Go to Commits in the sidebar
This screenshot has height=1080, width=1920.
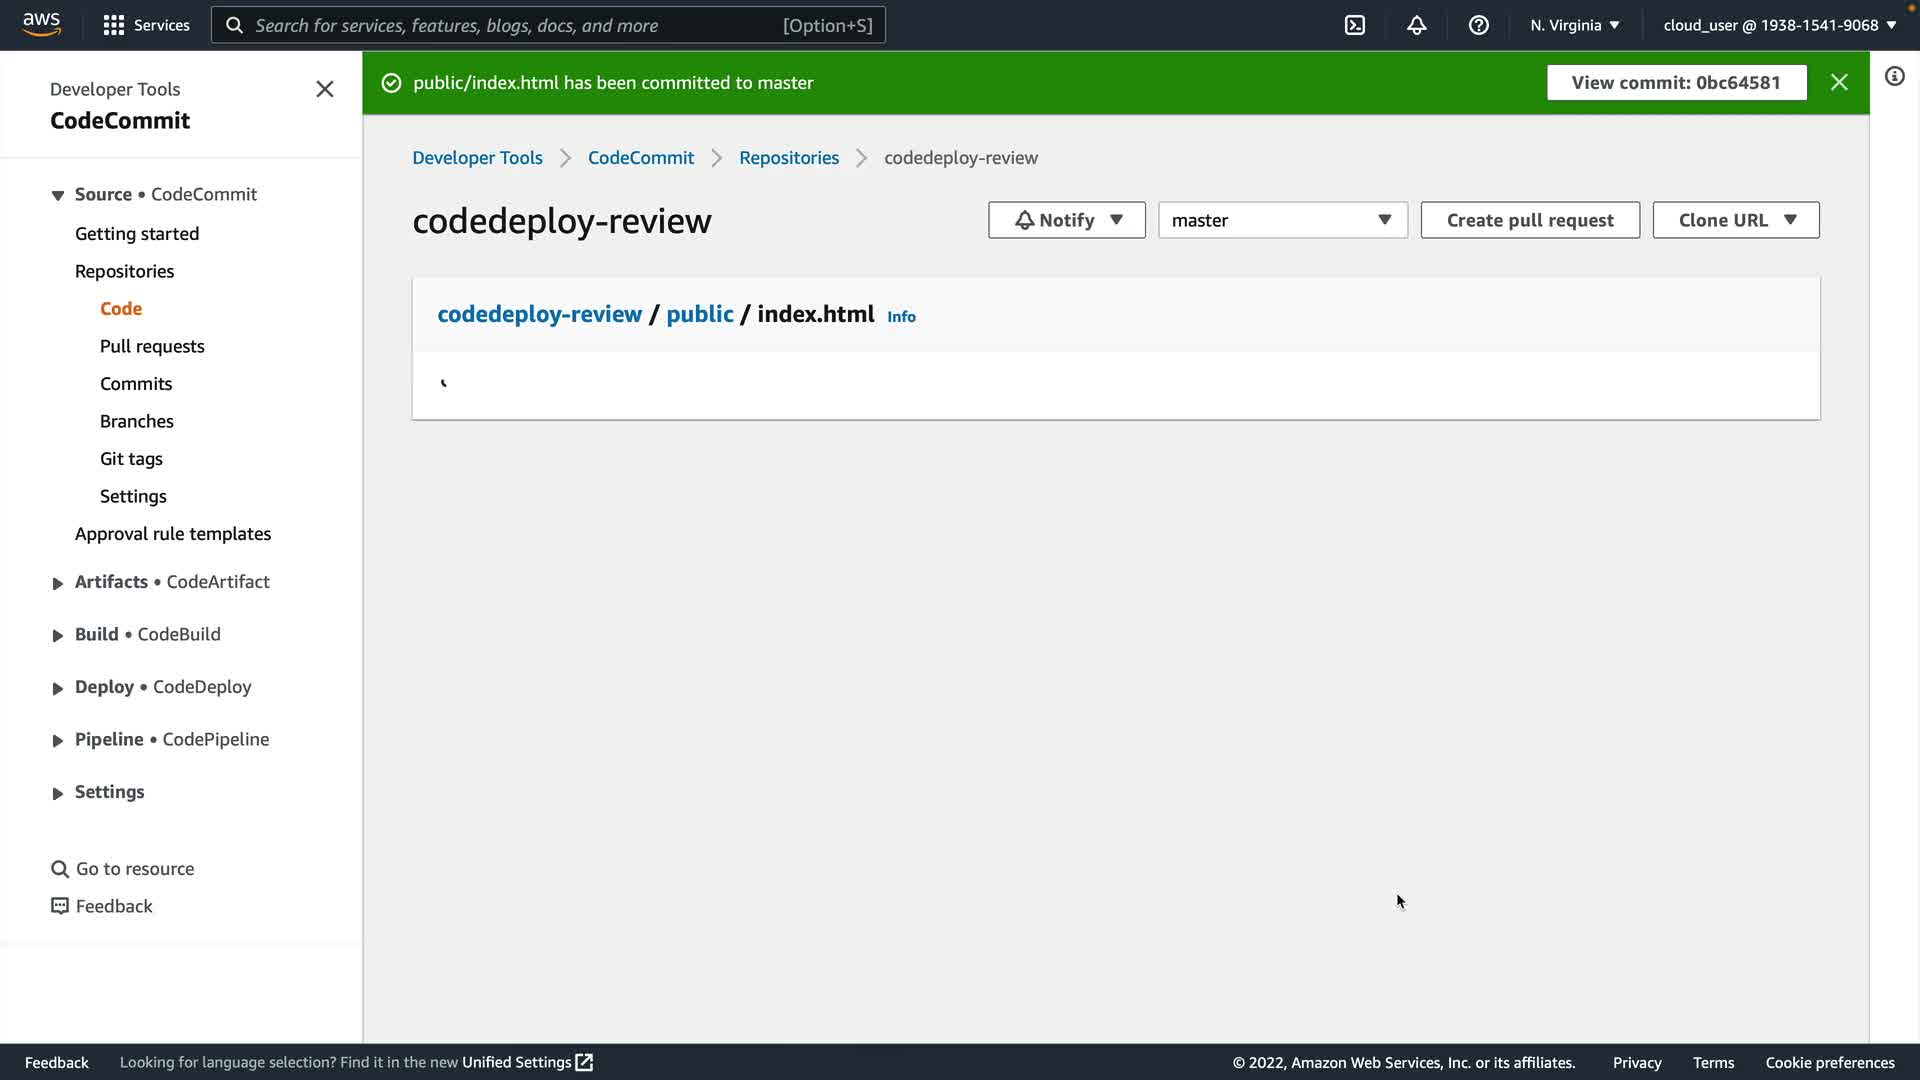pos(136,384)
